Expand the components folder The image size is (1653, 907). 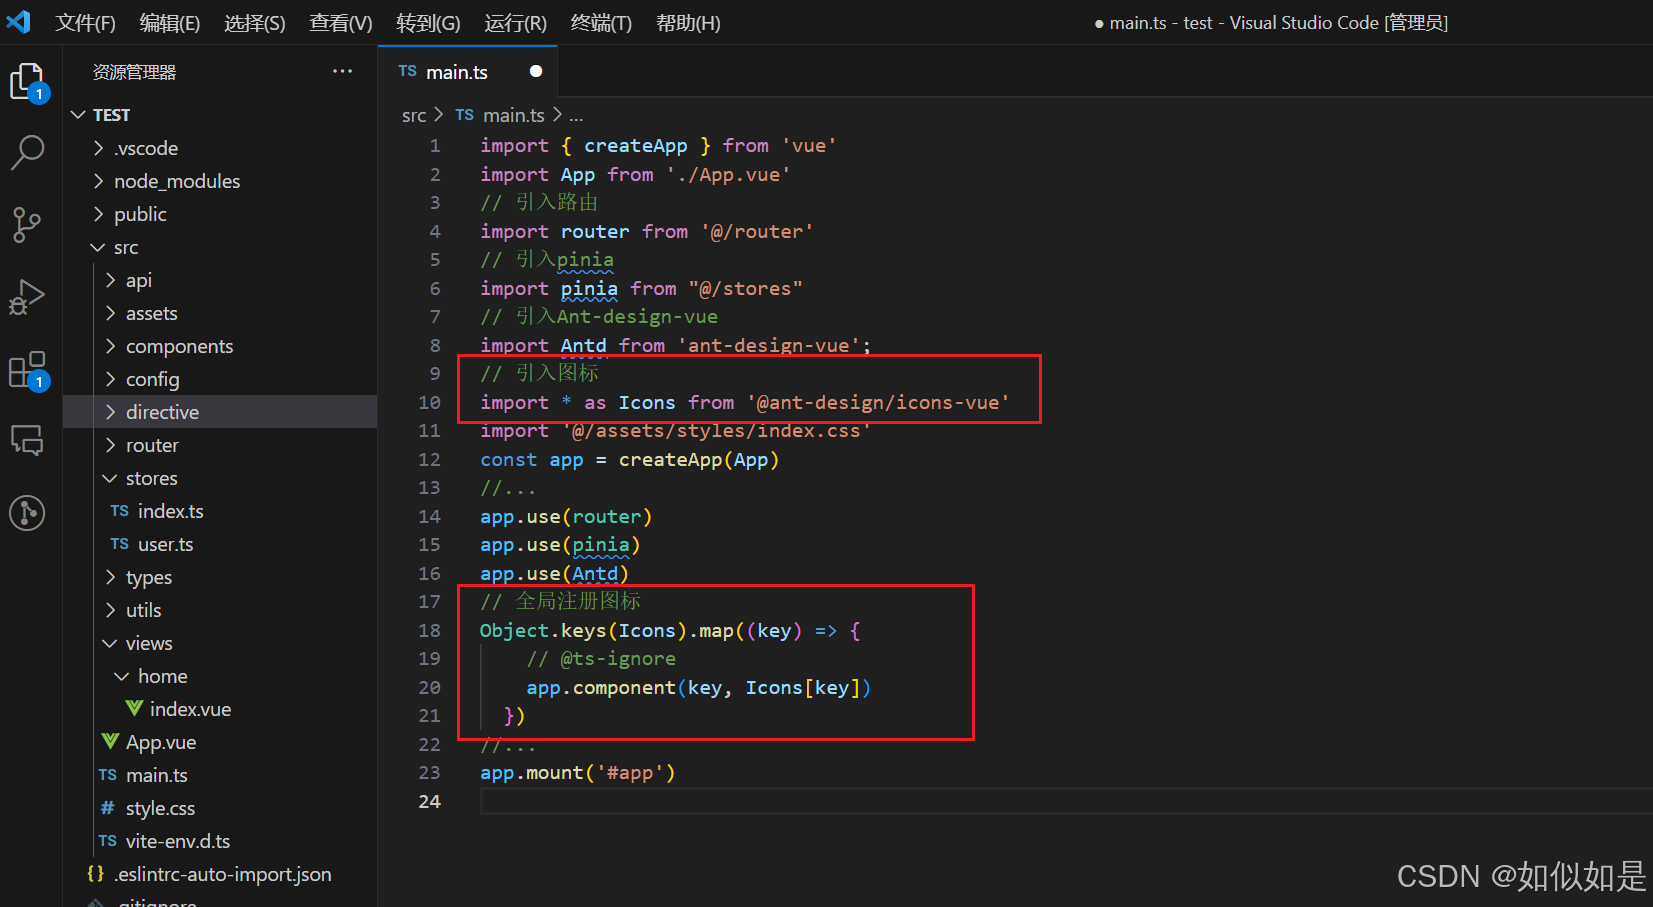pos(111,346)
